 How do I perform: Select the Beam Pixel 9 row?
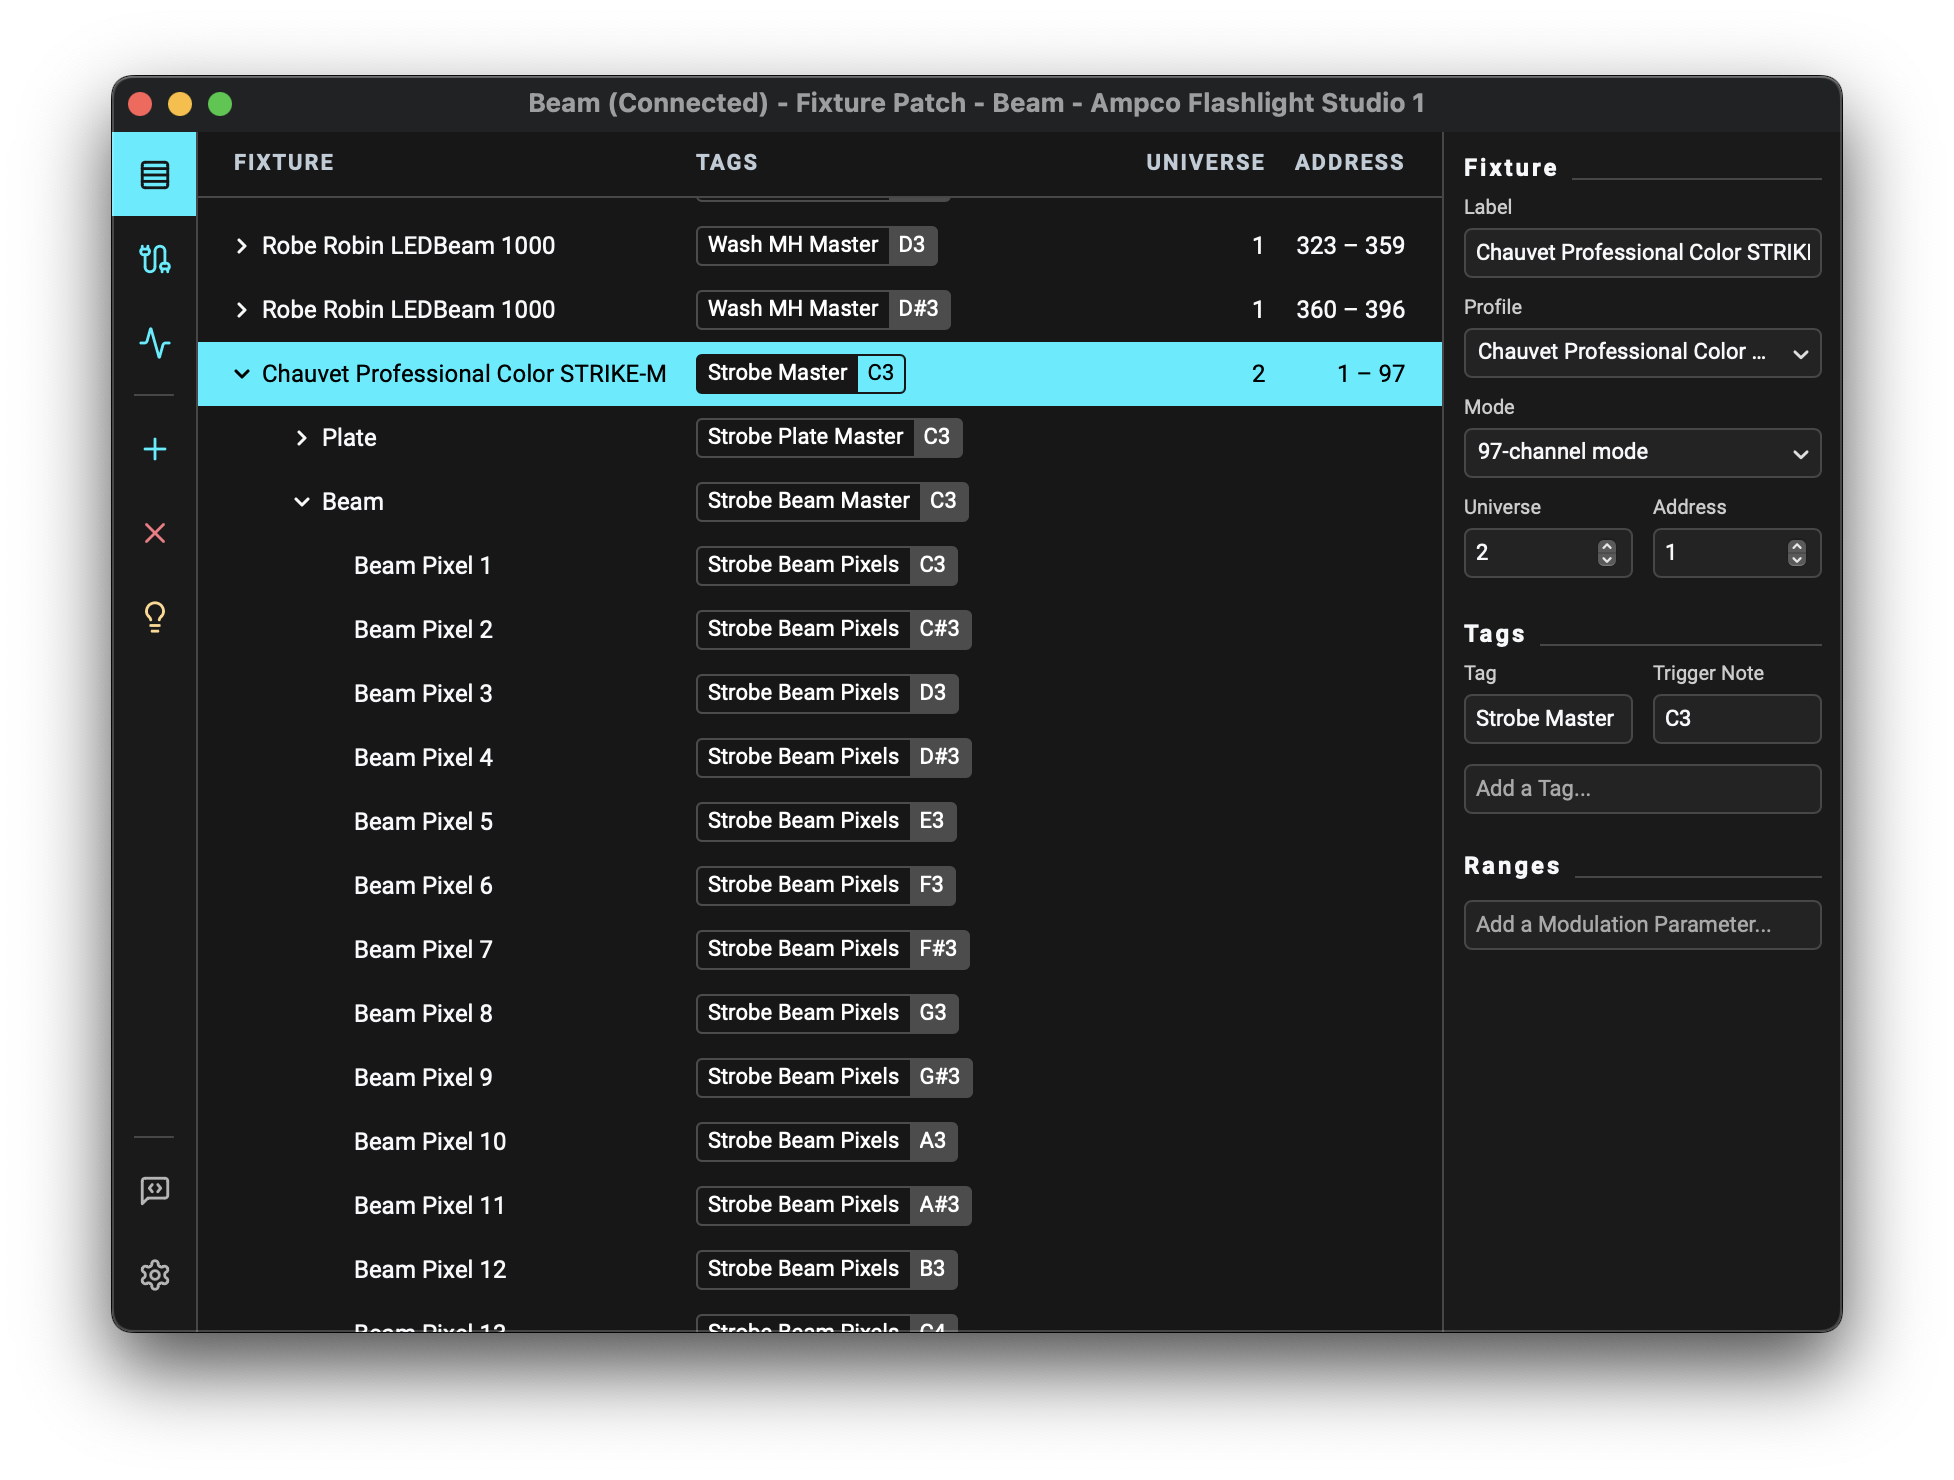(819, 1078)
